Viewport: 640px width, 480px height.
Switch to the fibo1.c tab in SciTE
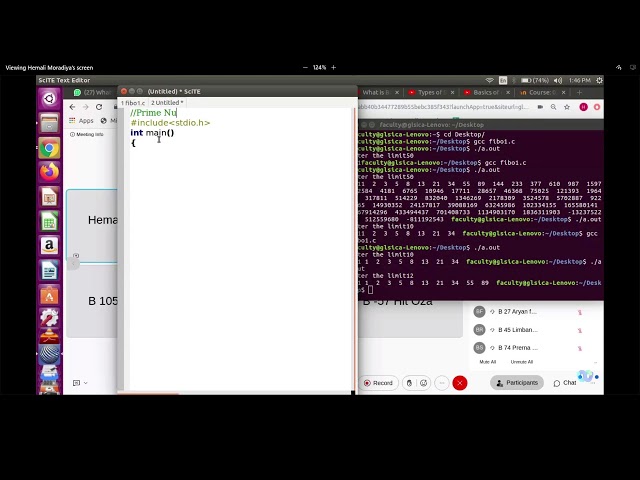click(133, 103)
